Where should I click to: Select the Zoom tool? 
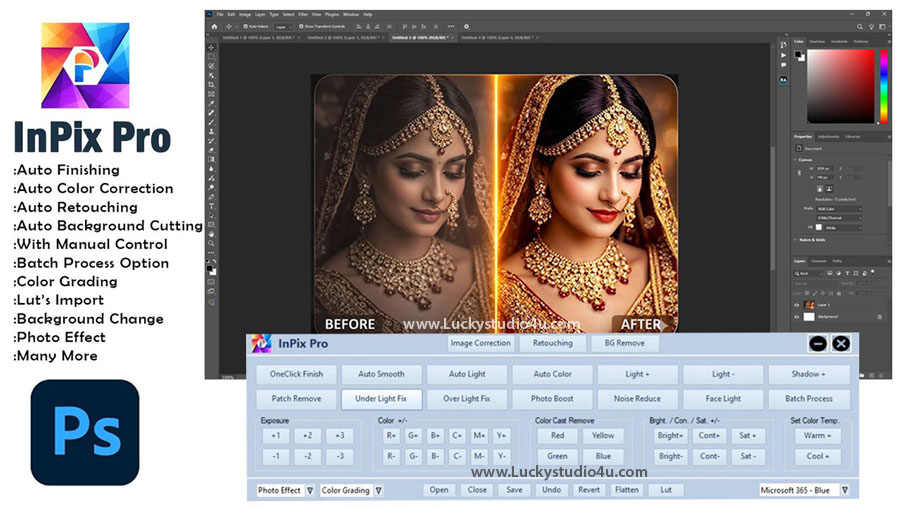pos(211,243)
